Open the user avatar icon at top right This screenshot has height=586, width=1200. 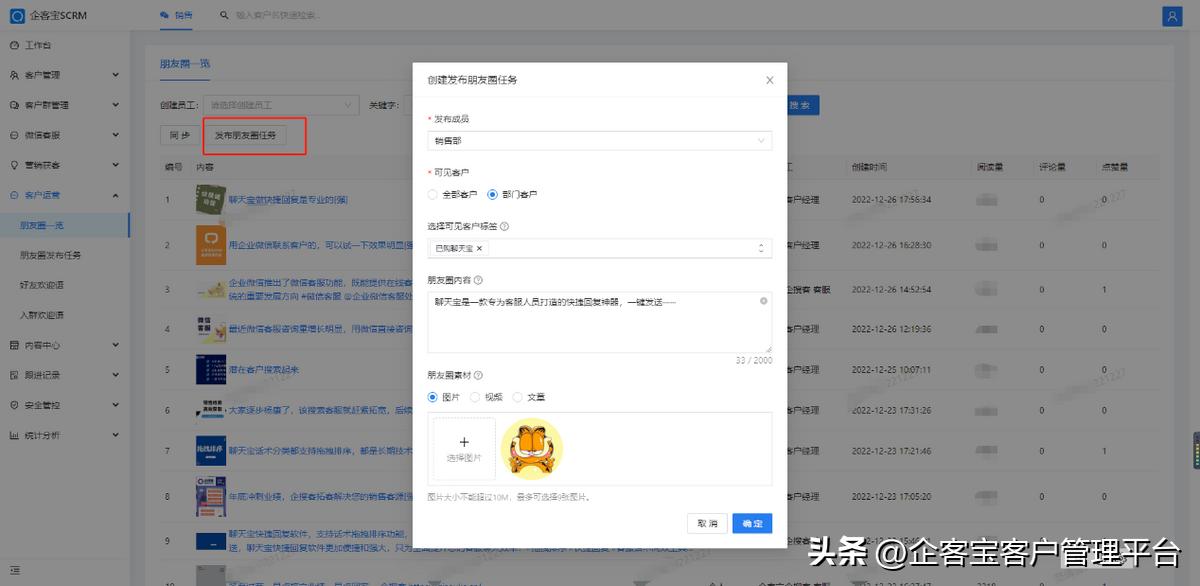click(1171, 15)
